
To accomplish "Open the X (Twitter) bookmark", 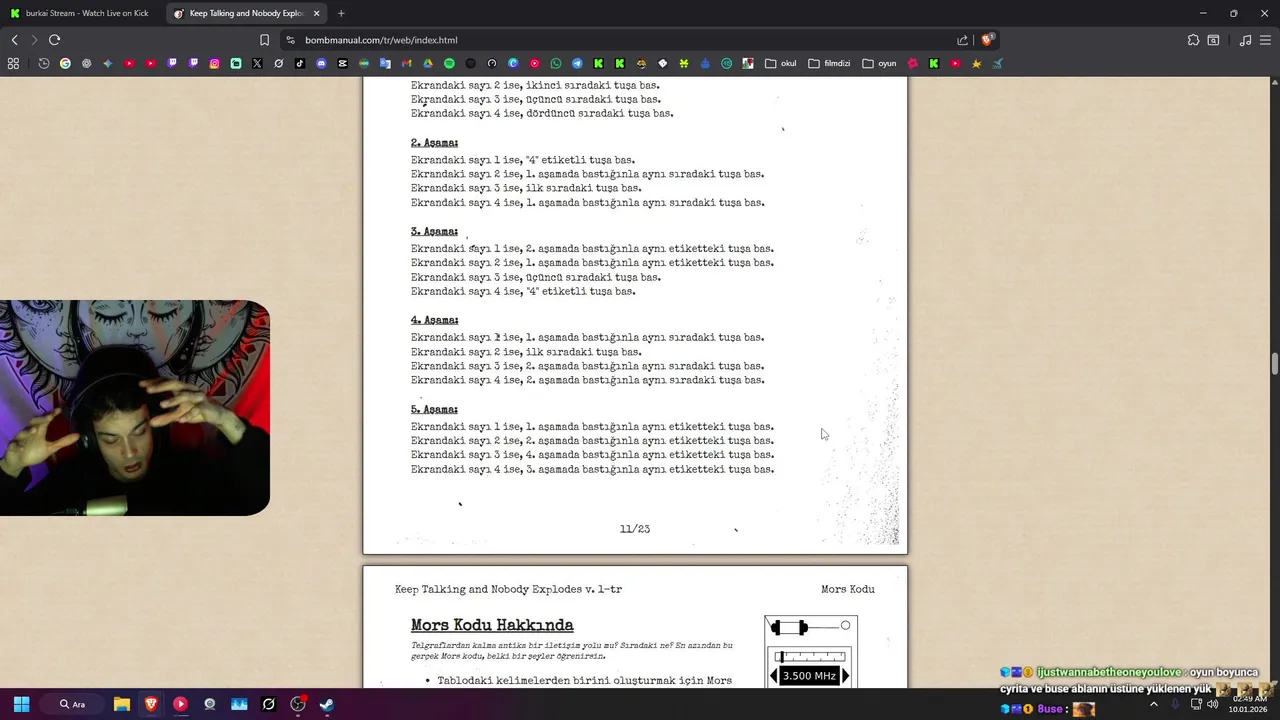I will [x=257, y=63].
